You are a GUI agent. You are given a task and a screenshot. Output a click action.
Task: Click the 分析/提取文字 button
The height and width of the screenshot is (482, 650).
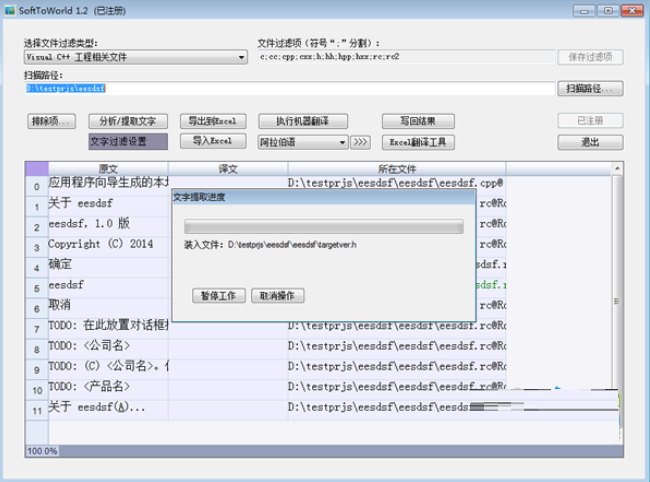click(x=128, y=121)
